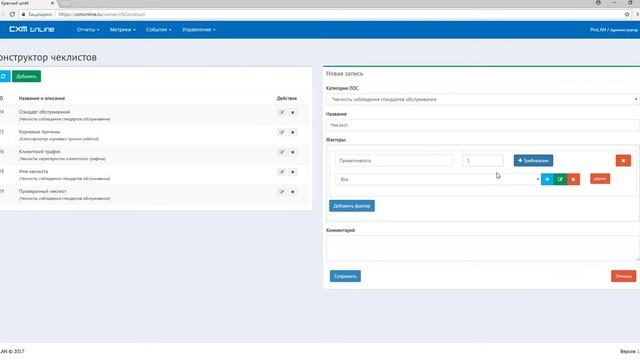
Task: Focus the Комментарий text area
Action: pos(482,248)
